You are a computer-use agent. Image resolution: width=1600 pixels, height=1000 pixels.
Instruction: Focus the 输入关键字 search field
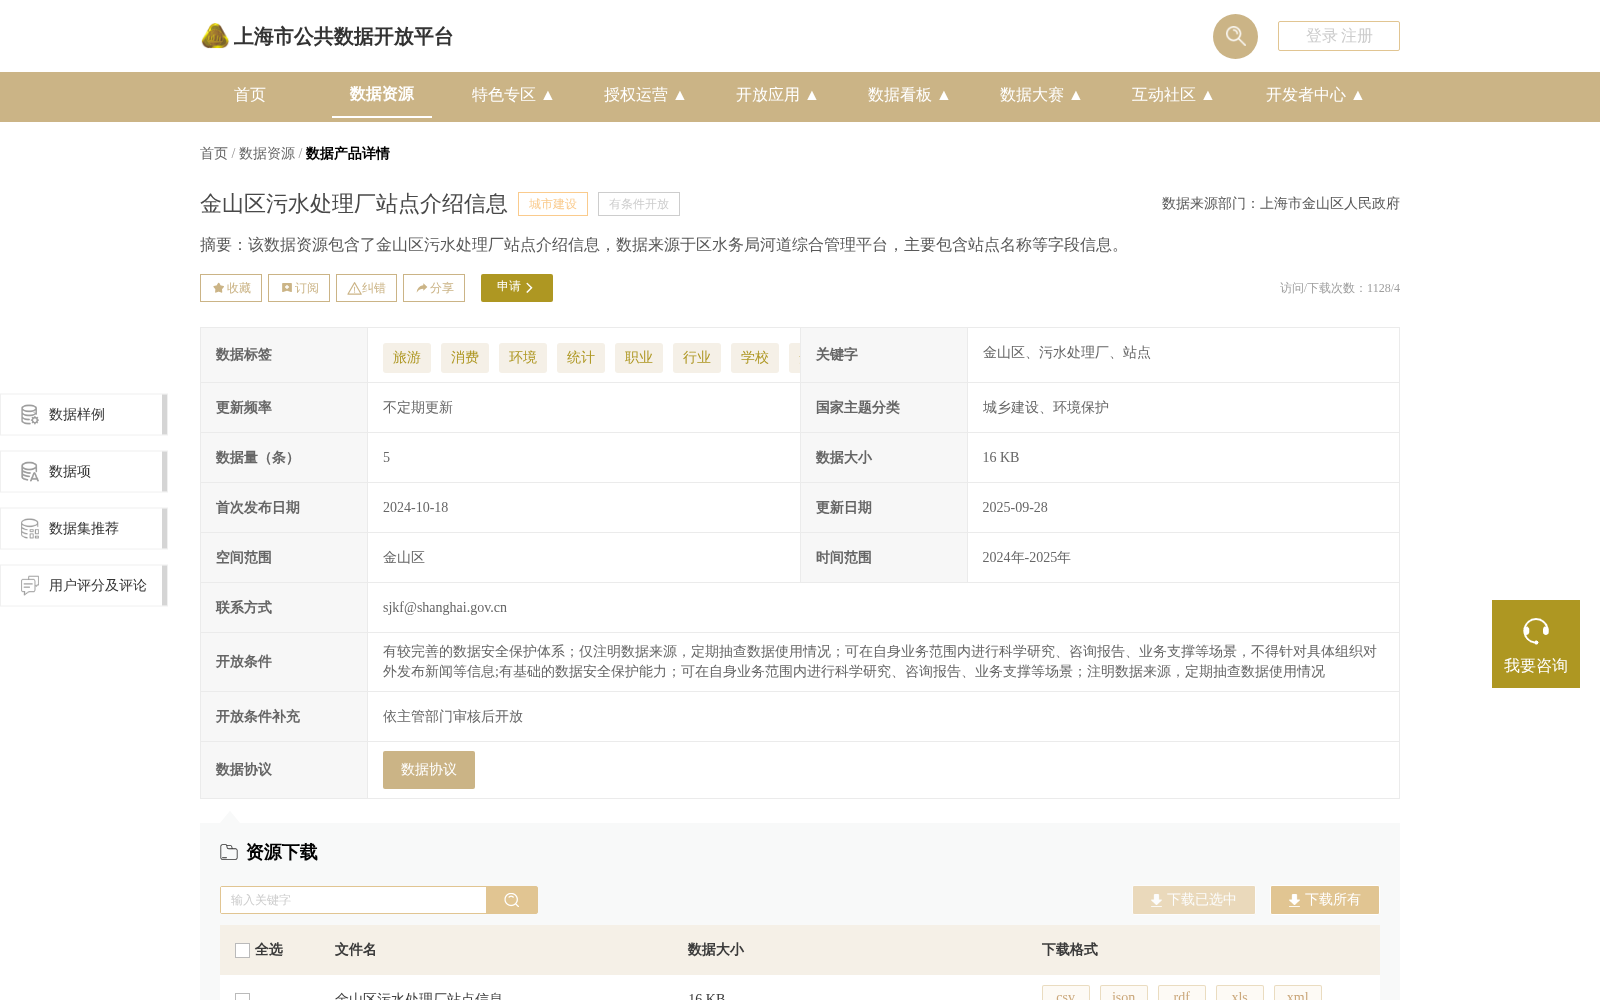(353, 900)
